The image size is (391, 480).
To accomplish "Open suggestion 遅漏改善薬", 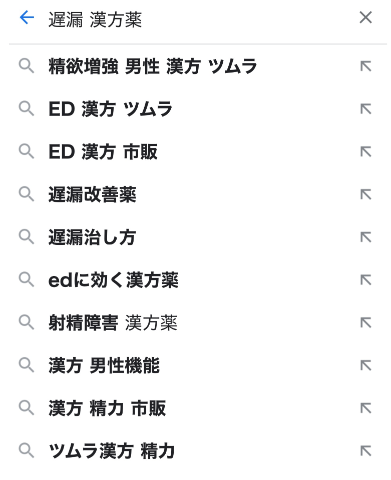I will 195,194.
